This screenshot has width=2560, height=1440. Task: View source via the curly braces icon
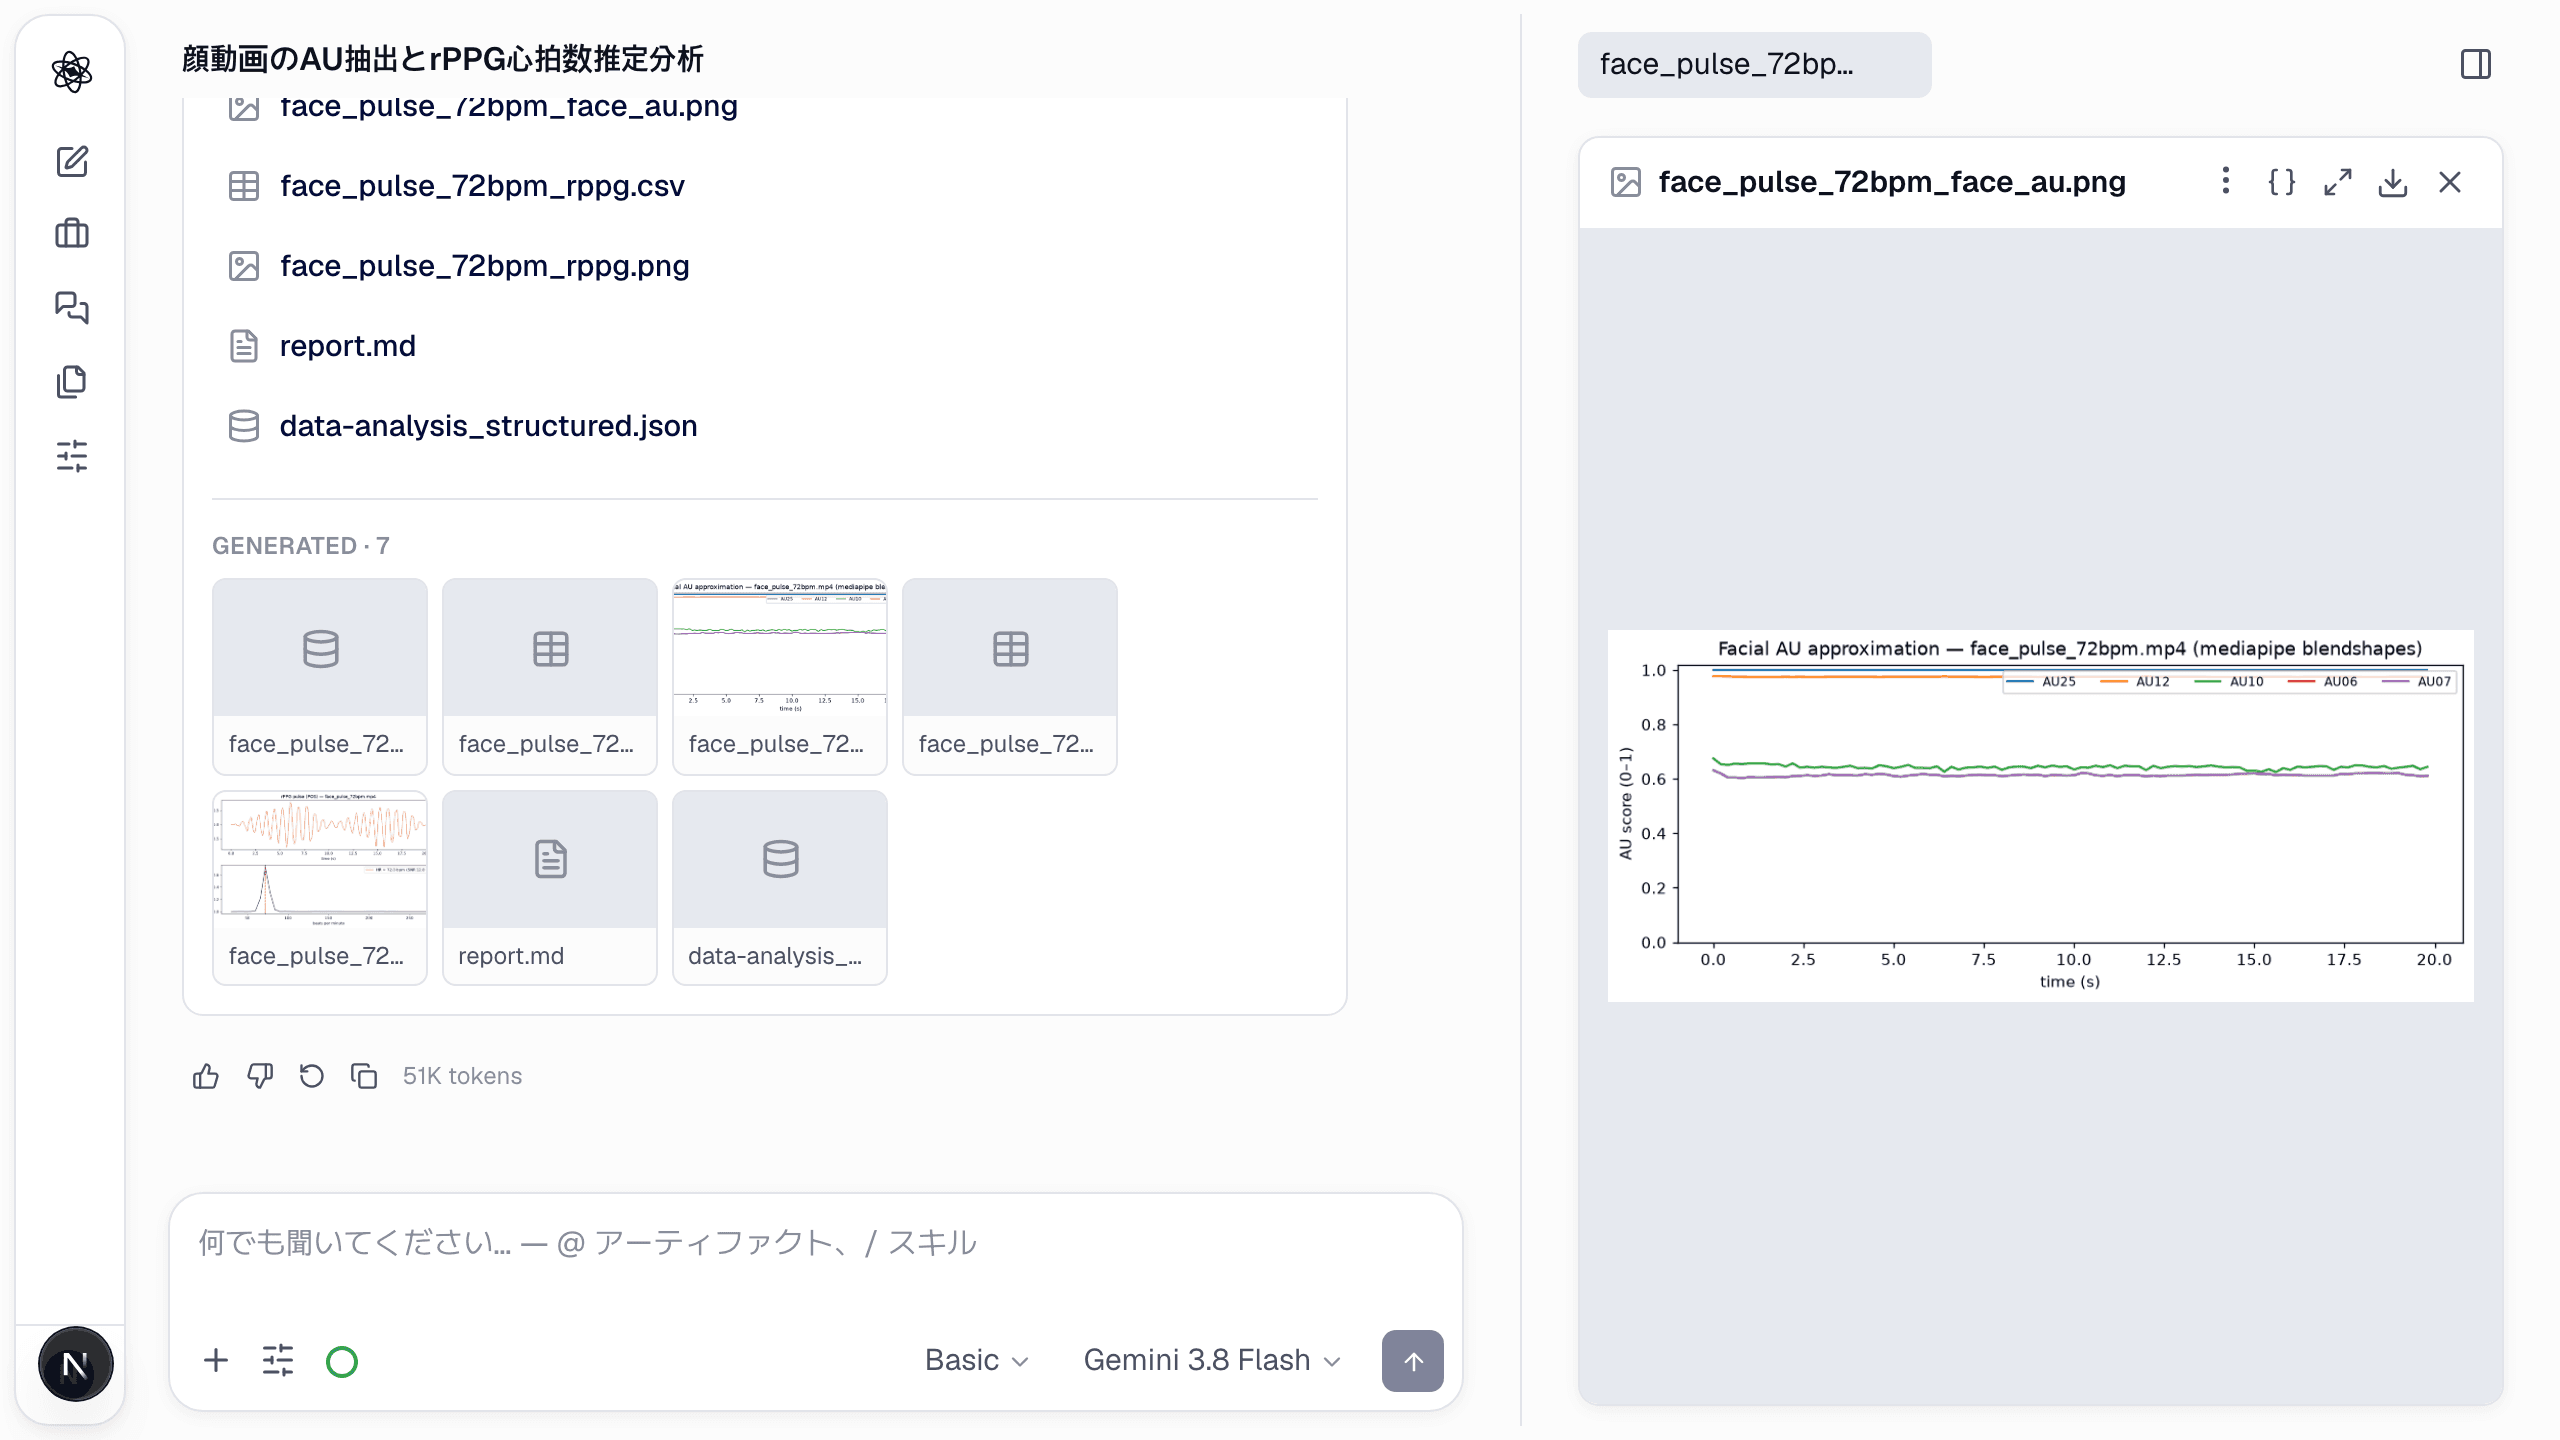[2281, 182]
